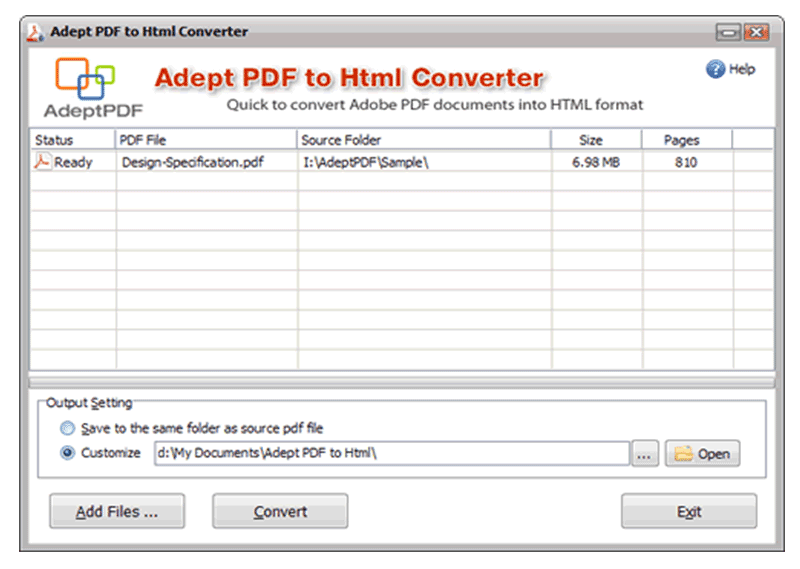
Task: Select 'Save to the same folder' radio option
Action: tap(67, 428)
